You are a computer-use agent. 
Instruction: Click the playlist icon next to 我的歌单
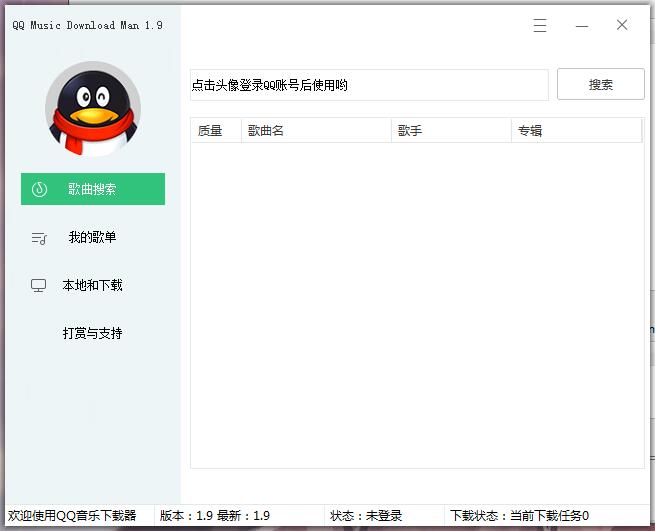39,238
